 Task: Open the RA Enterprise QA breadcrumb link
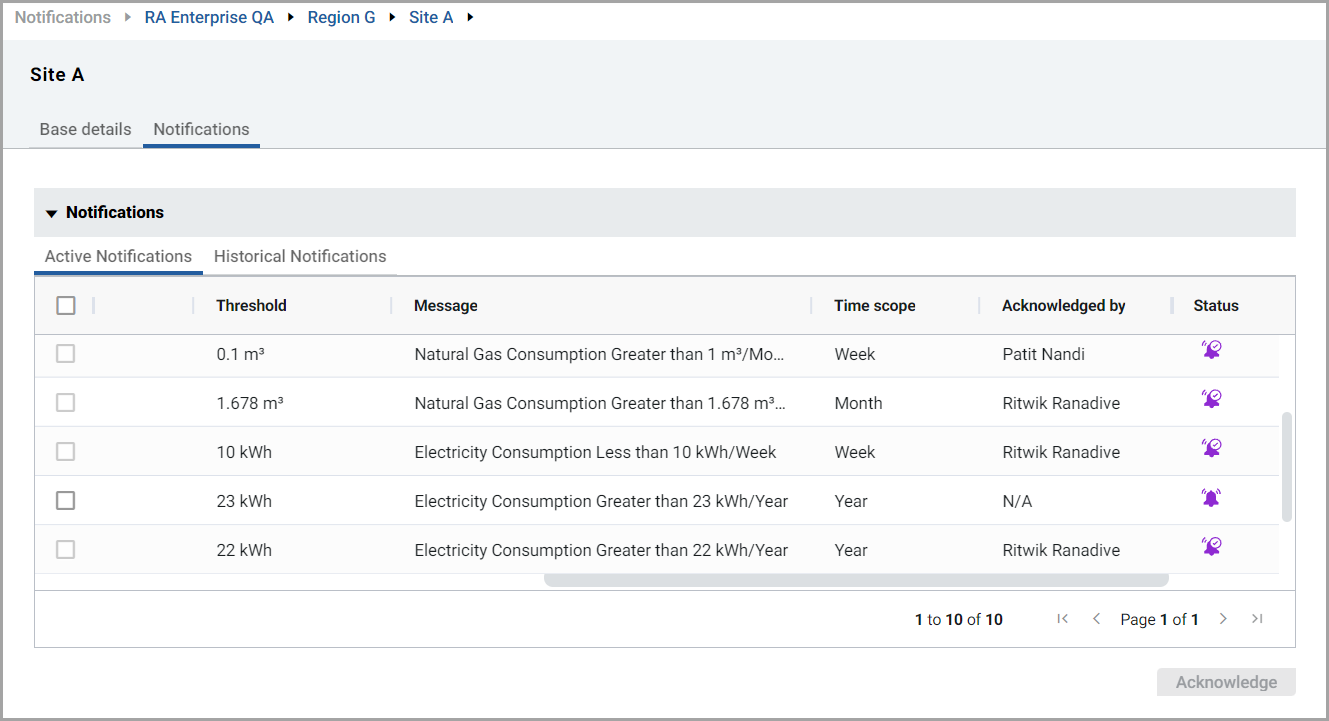(209, 17)
